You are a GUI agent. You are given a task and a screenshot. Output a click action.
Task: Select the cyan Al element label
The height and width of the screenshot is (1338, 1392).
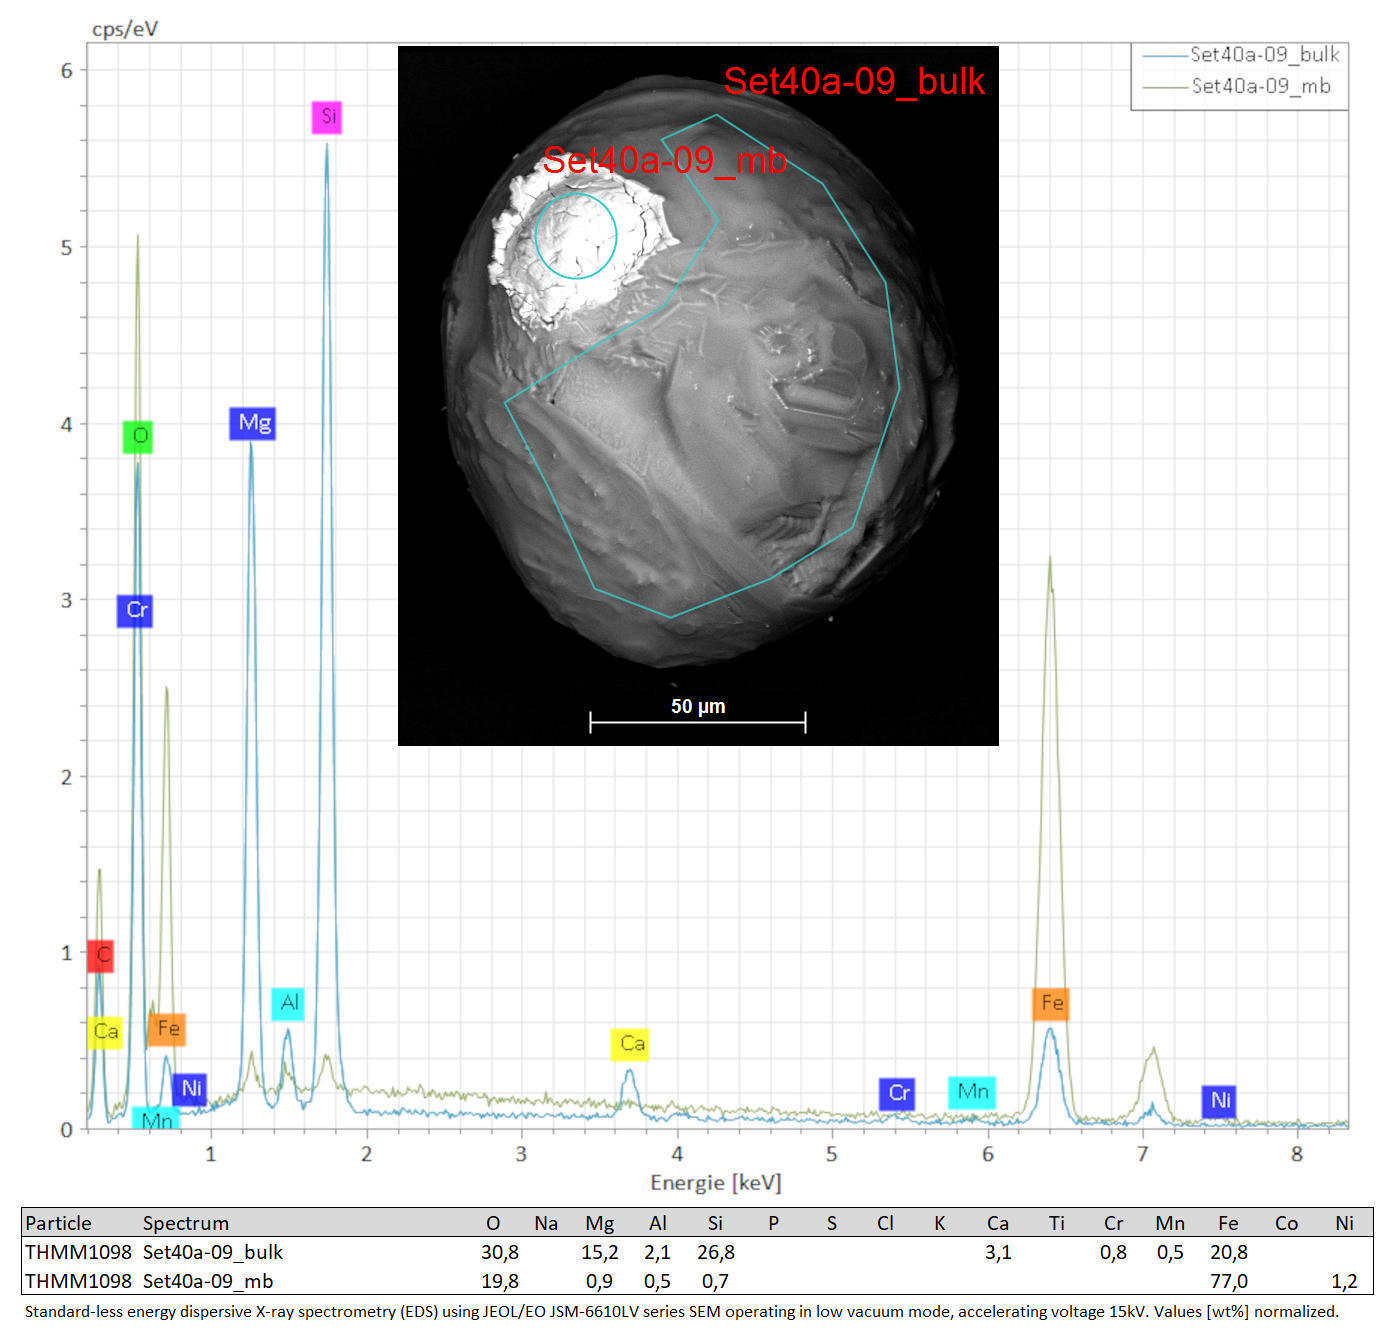click(288, 1003)
